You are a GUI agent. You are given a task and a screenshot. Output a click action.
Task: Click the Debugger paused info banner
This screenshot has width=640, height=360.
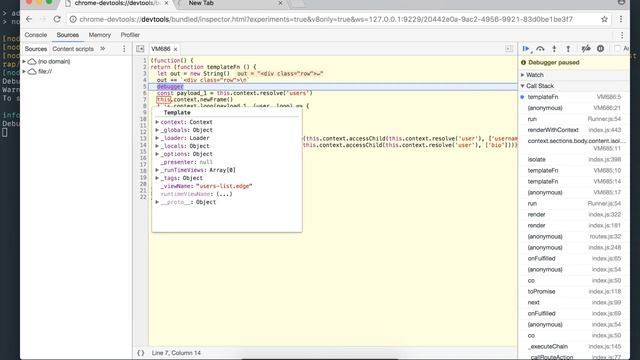574,62
